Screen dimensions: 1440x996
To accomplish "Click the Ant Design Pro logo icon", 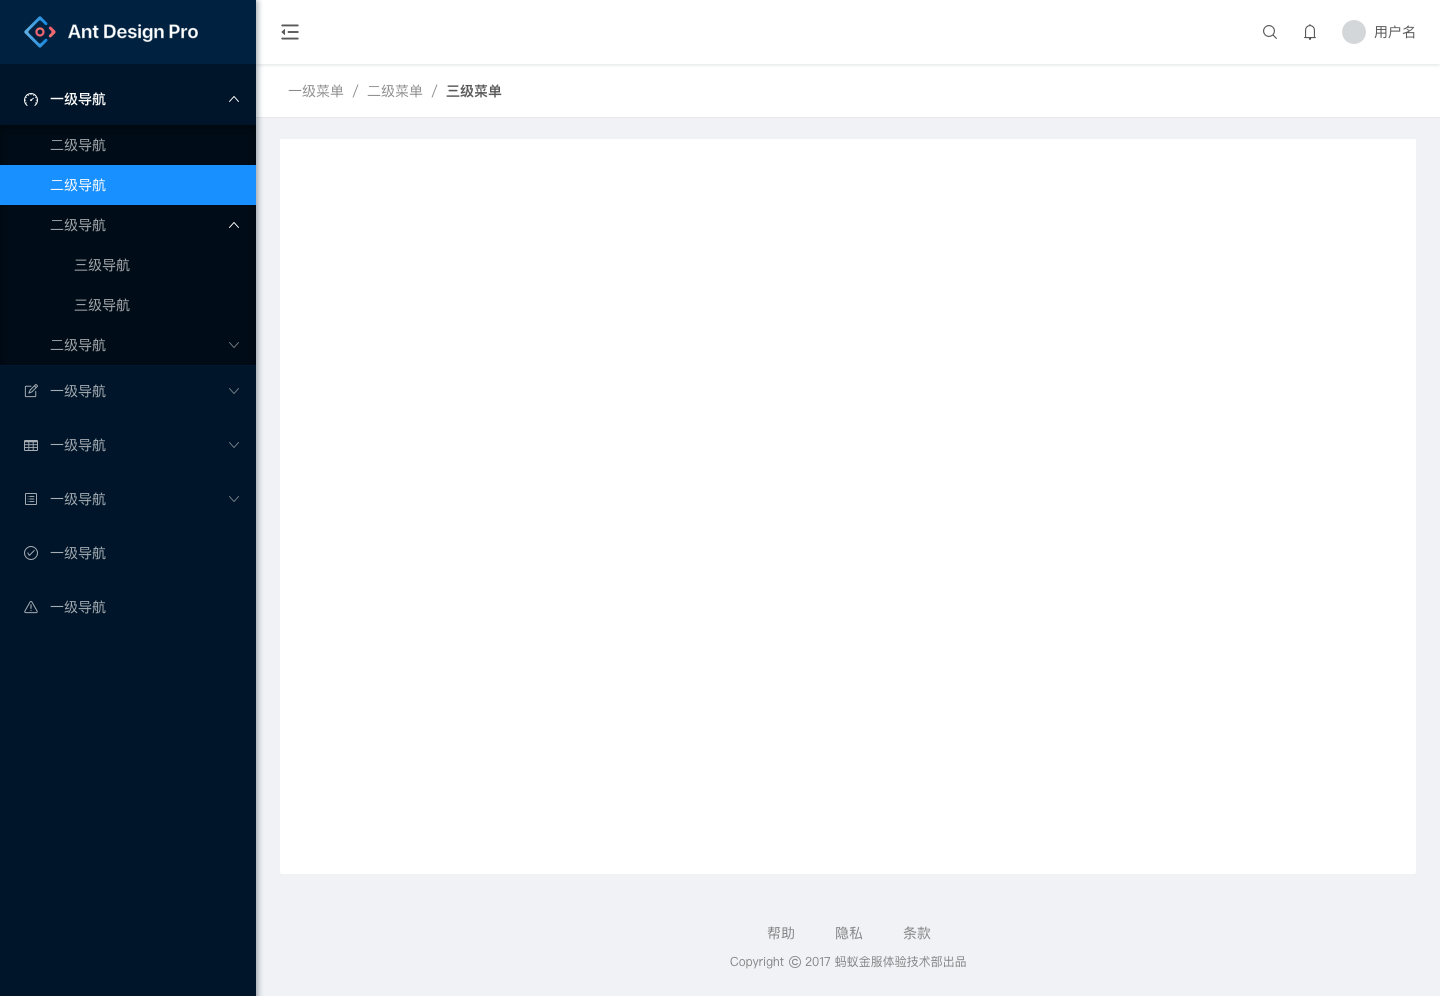I will 40,32.
